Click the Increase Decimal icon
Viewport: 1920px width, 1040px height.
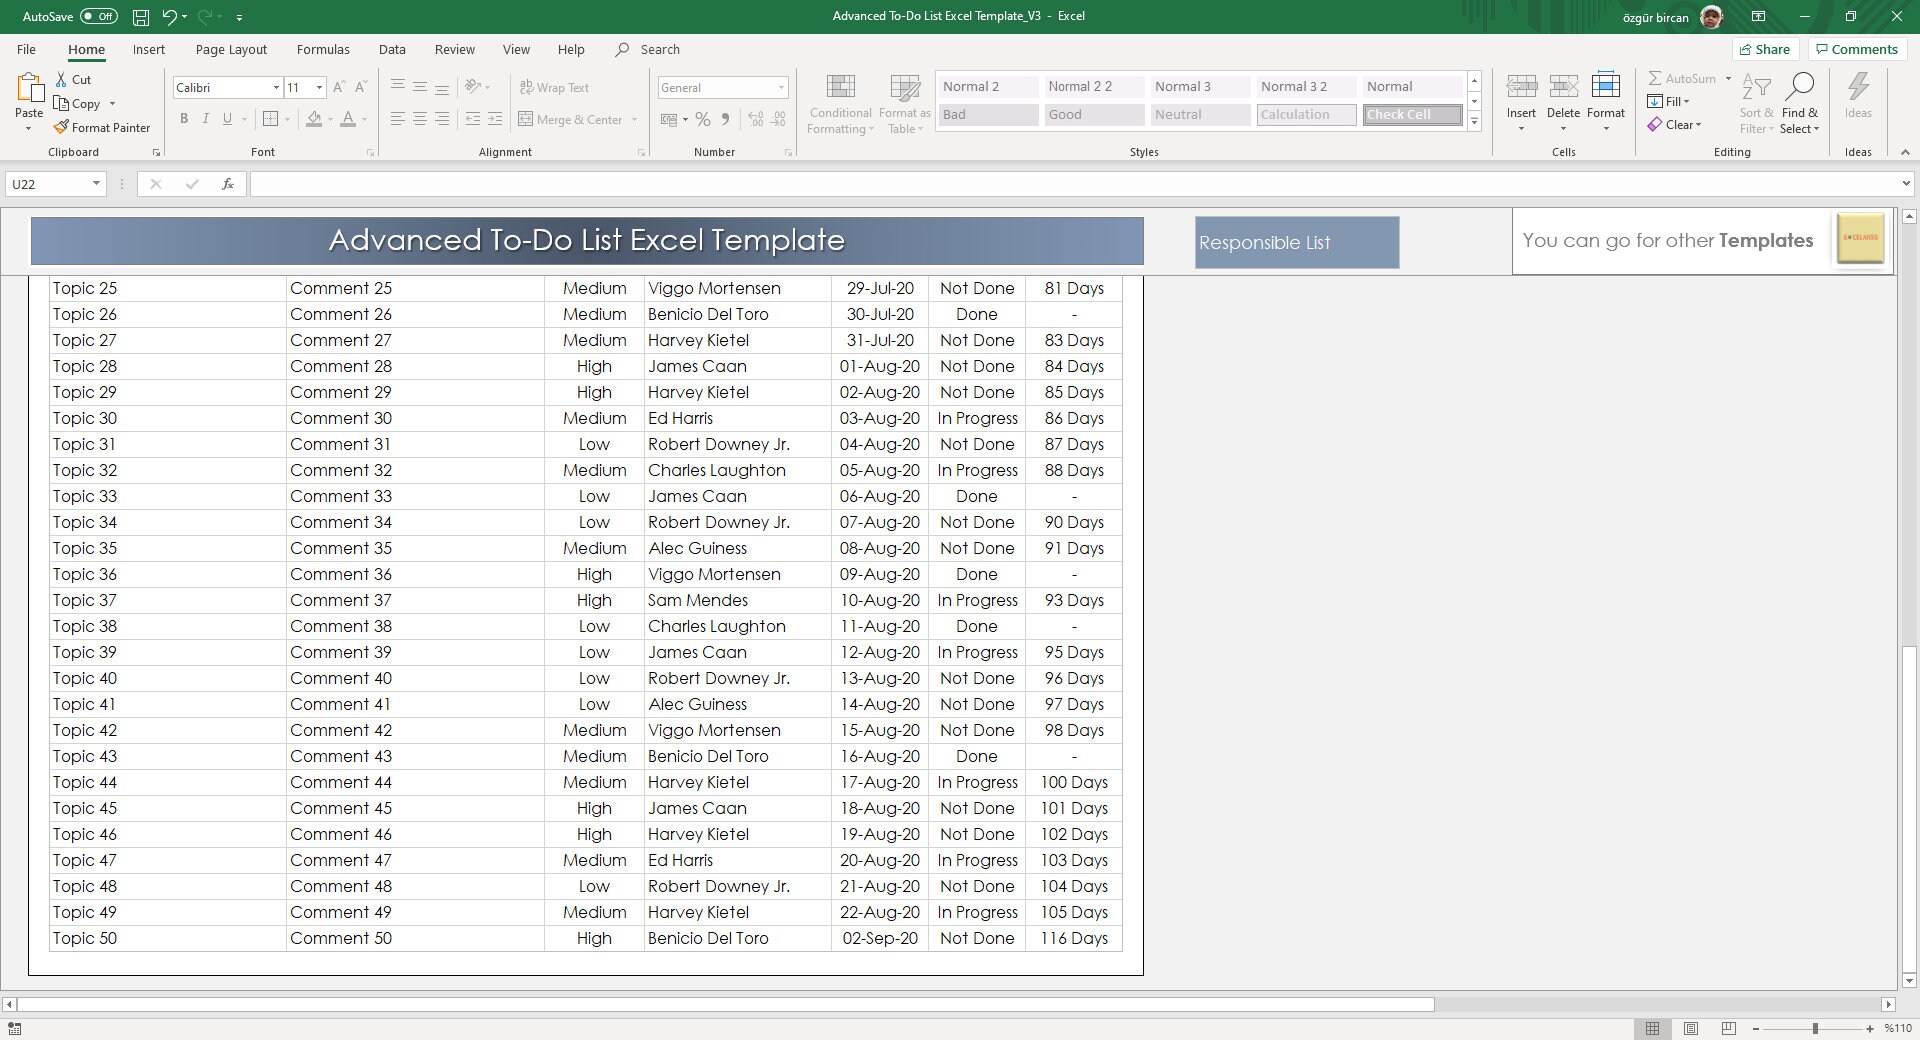pos(755,119)
